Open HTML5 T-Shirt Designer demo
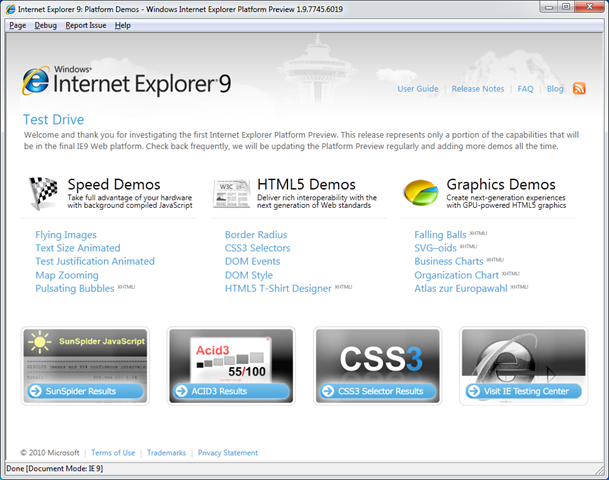Screen dimensions: 609x480 (278, 289)
